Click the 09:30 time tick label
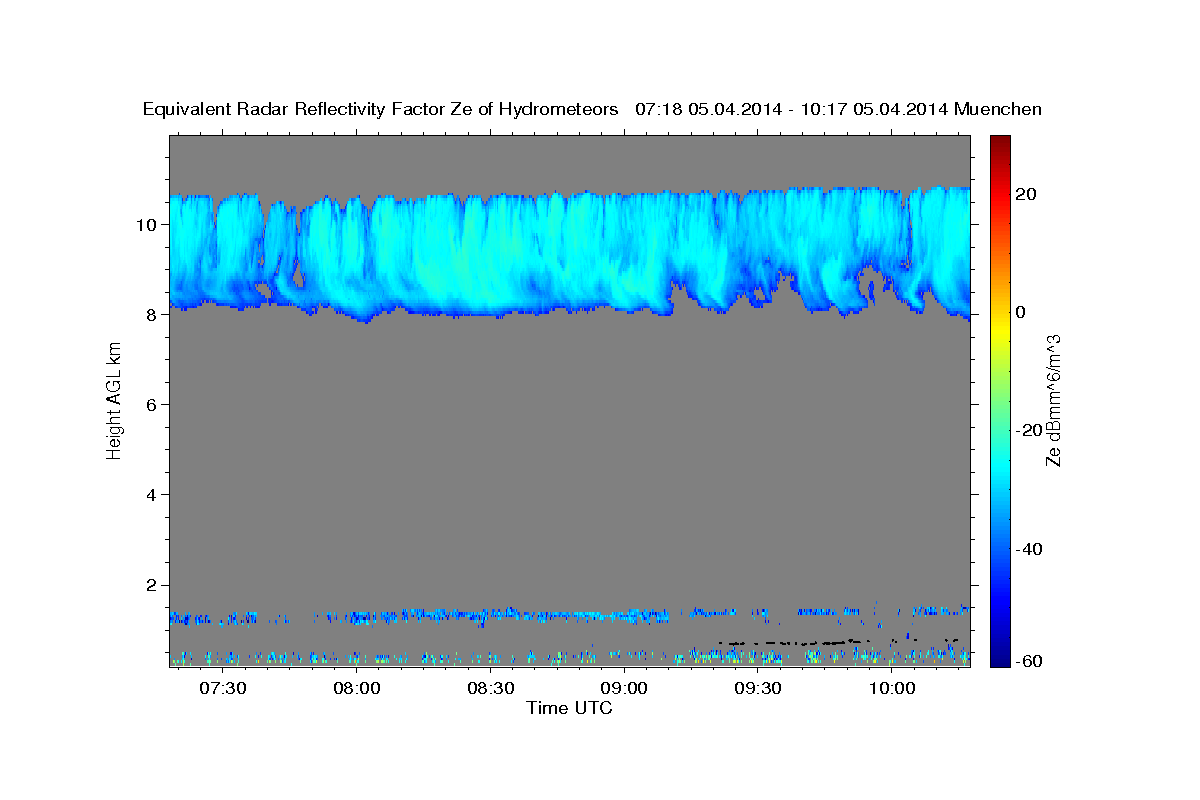1200x800 pixels. click(x=758, y=689)
